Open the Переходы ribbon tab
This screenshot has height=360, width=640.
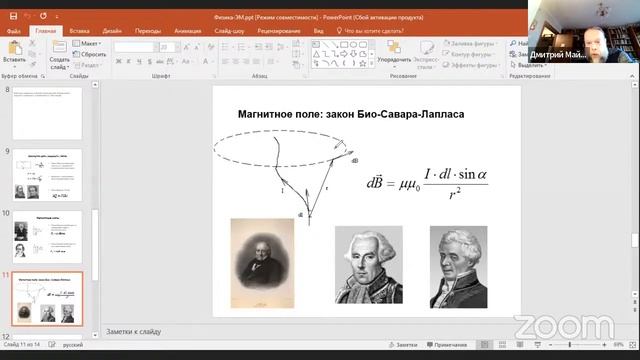148,31
